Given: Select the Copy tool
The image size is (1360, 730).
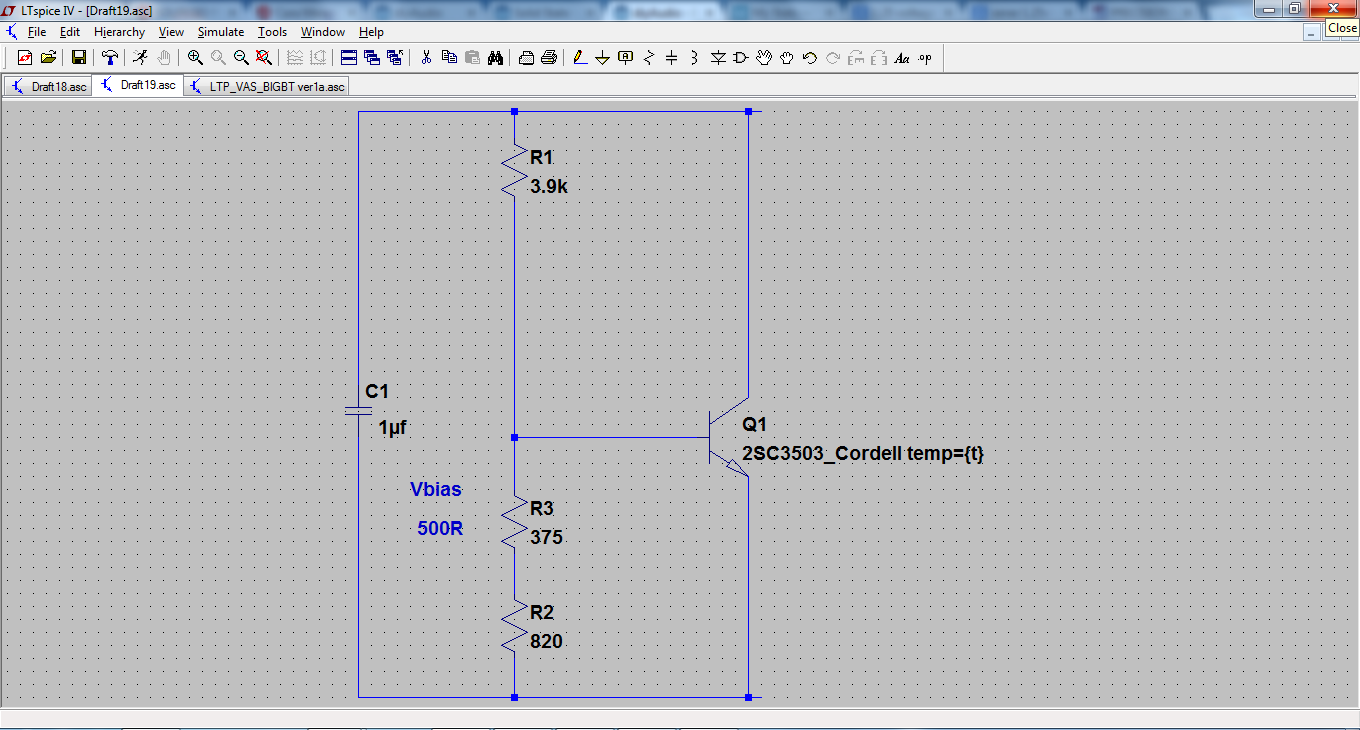Looking at the screenshot, I should pos(449,58).
